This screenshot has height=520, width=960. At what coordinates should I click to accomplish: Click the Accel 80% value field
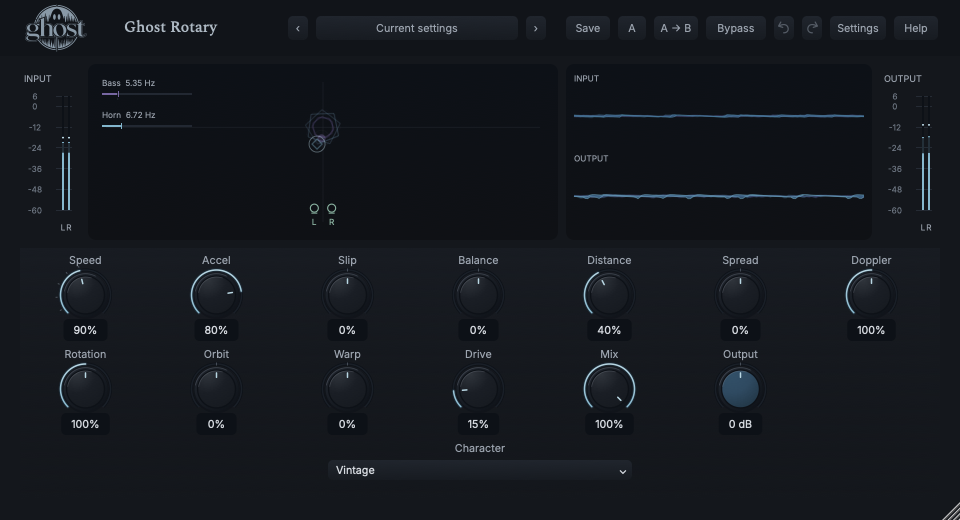216,330
